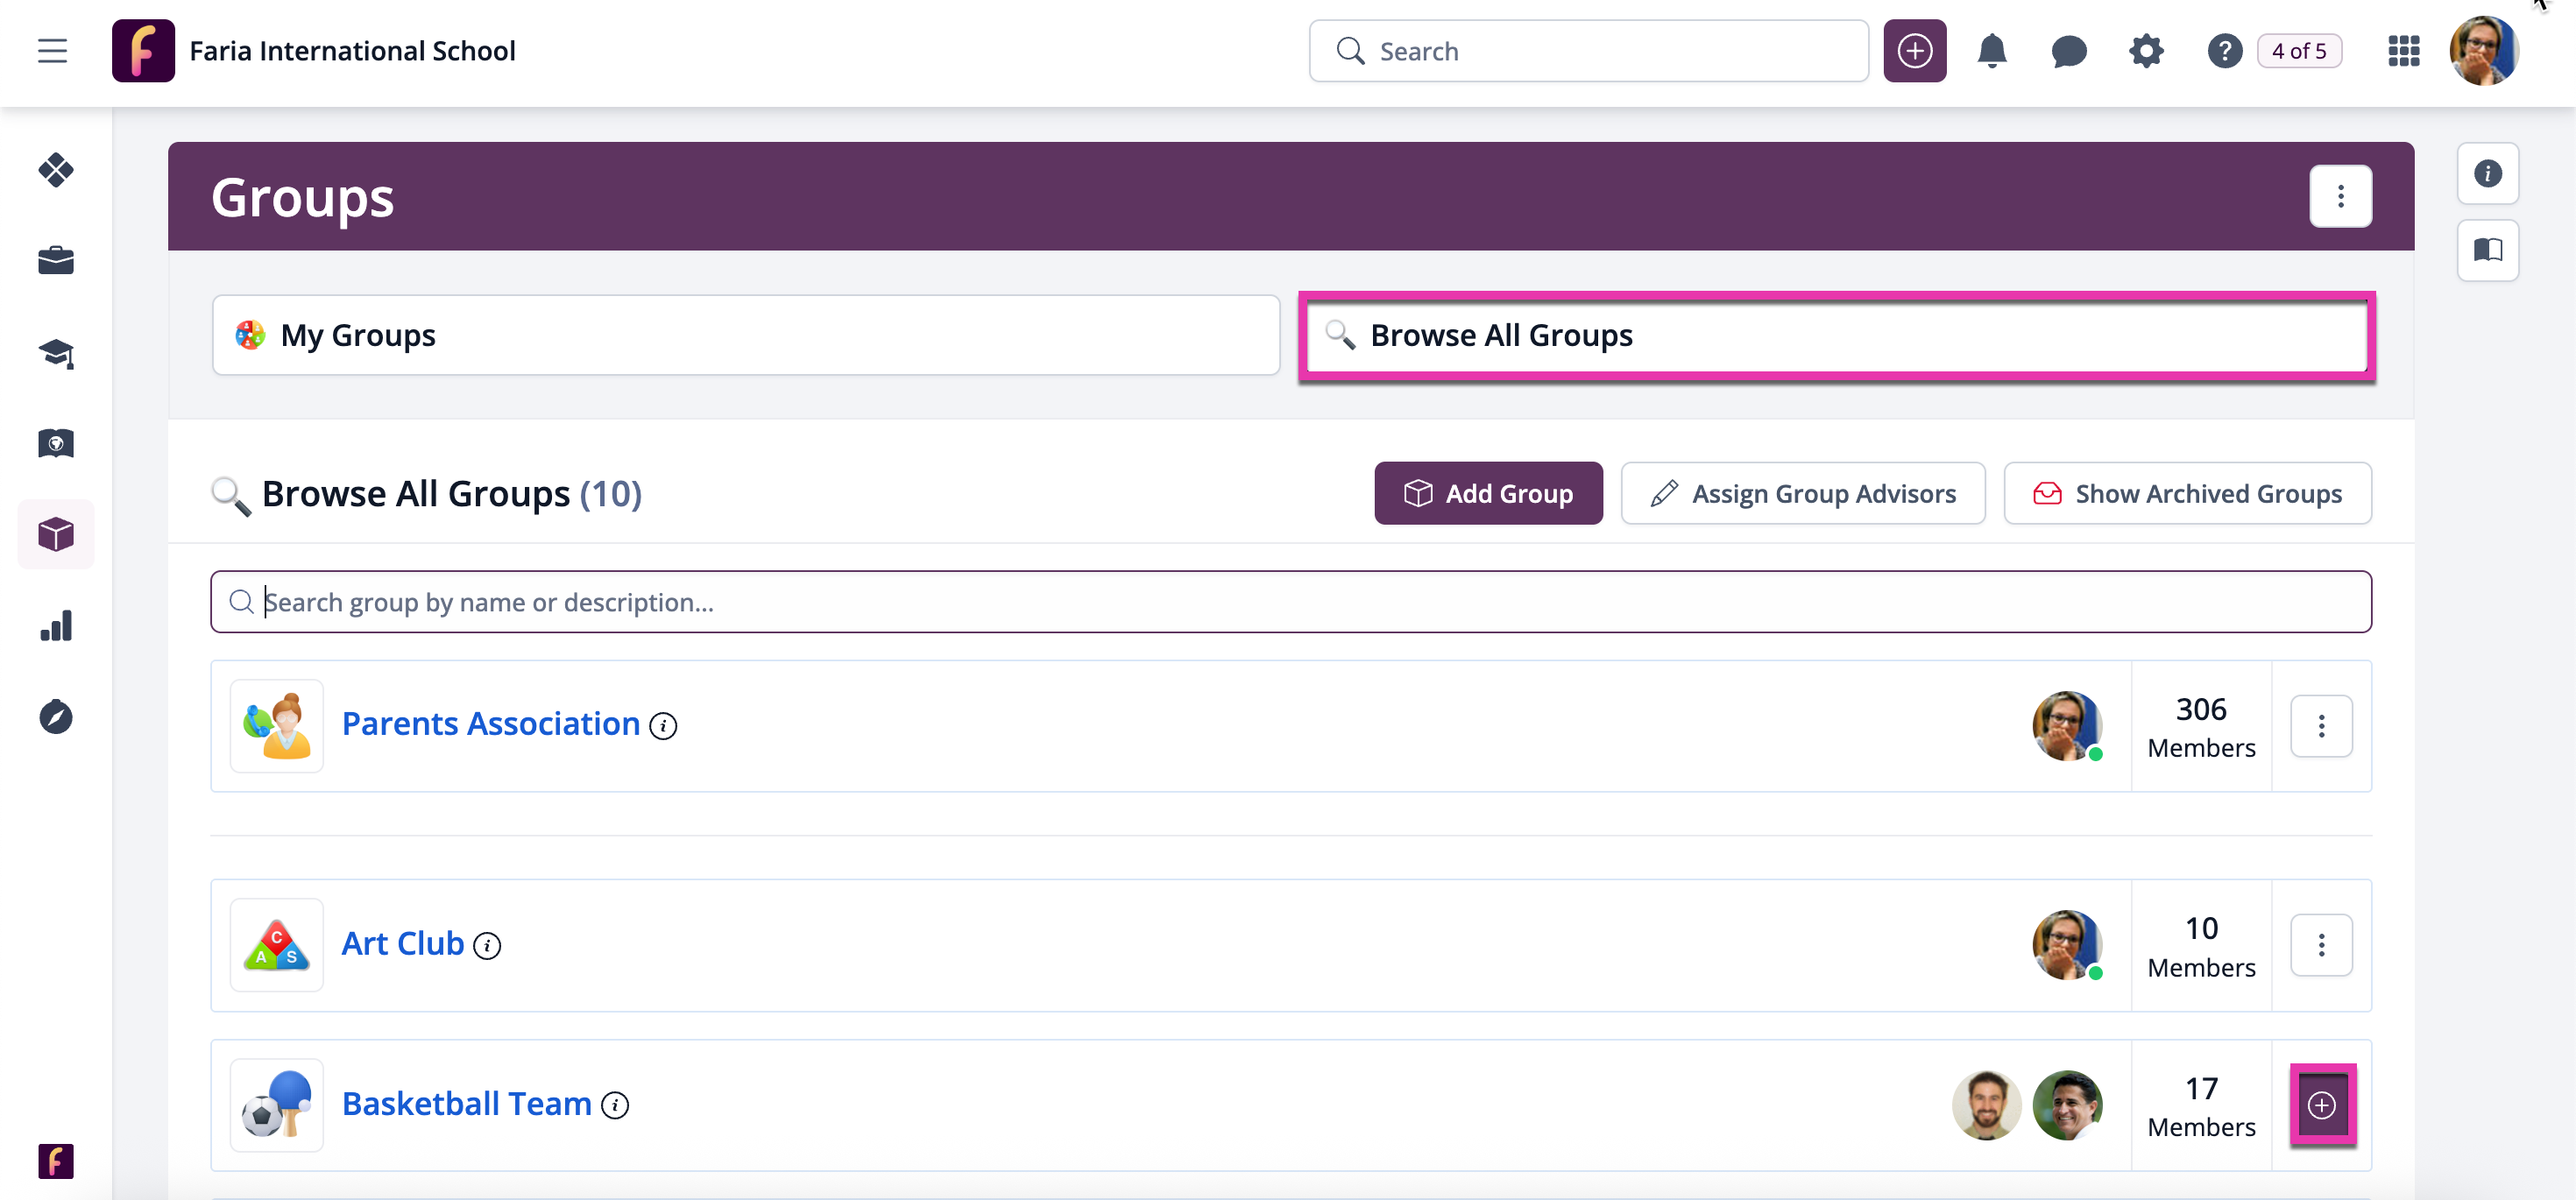Open Parents Association three-dot options menu

coord(2321,726)
